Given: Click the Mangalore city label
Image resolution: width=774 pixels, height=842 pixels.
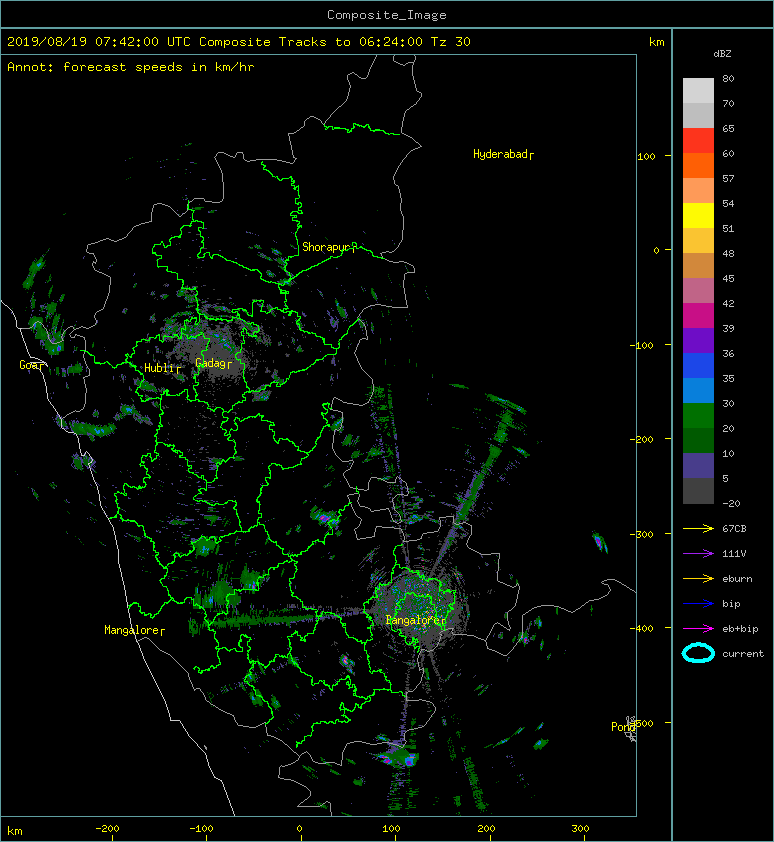Looking at the screenshot, I should click(132, 630).
